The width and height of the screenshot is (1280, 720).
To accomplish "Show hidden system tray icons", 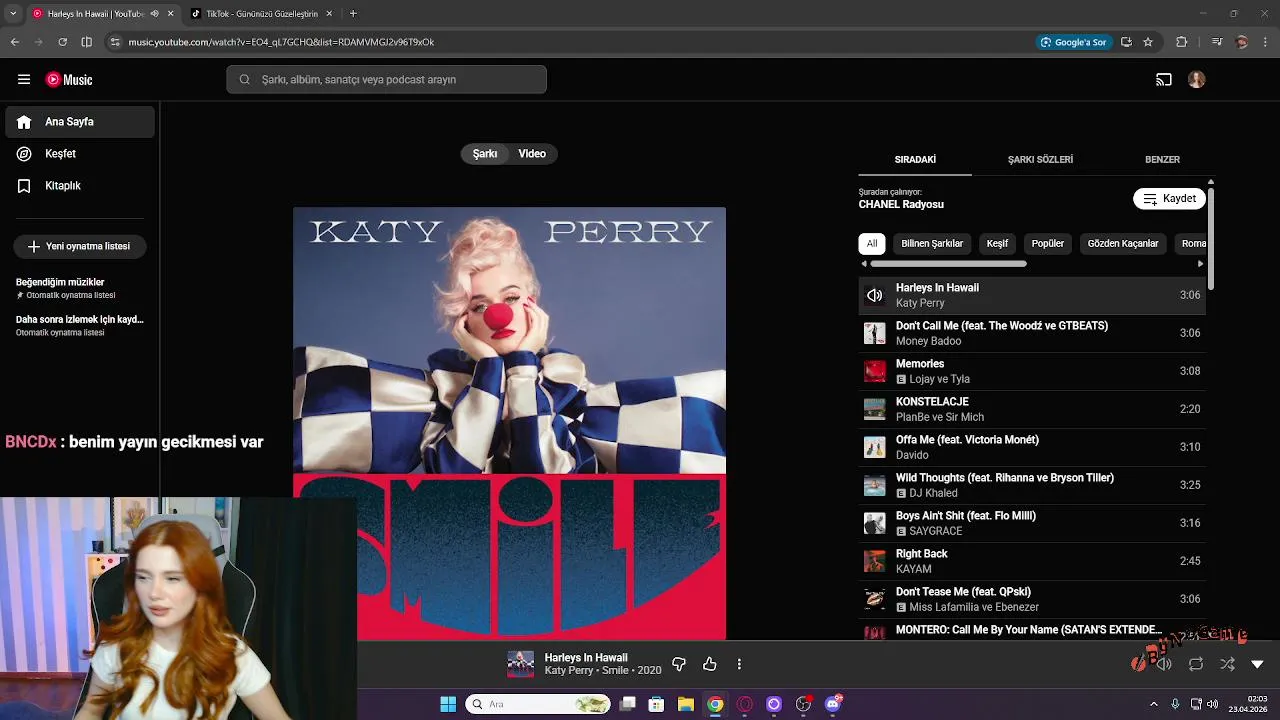I will click(1156, 704).
